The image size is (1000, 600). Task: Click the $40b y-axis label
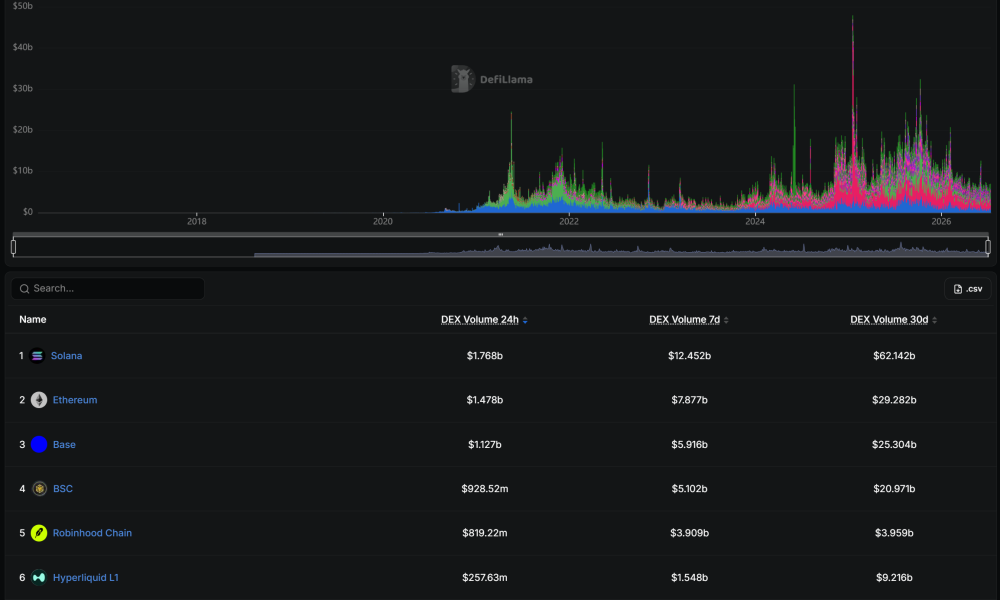pos(23,47)
